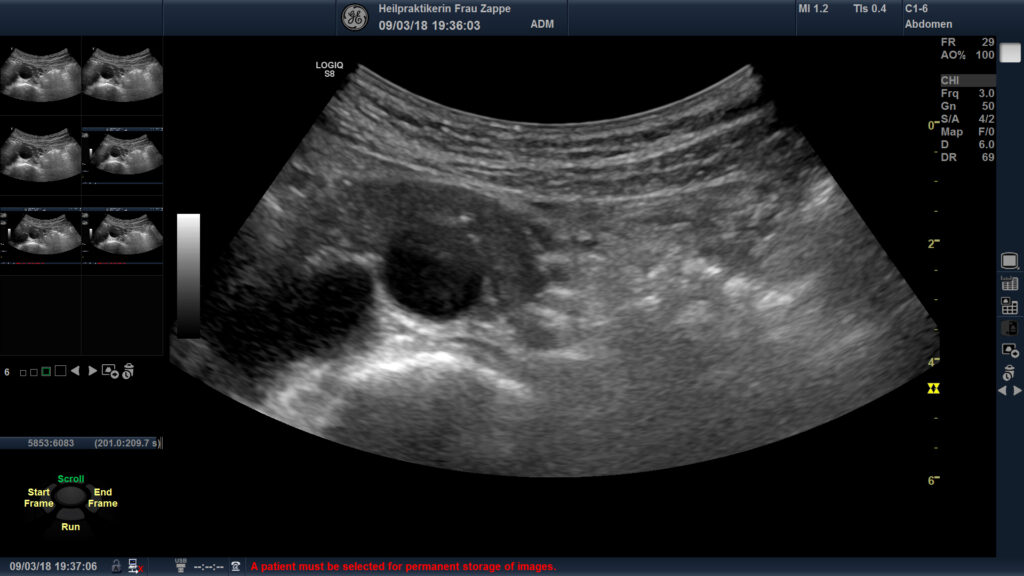Click the network disconnected icon in status bar
Image resolution: width=1024 pixels, height=576 pixels.
click(134, 566)
